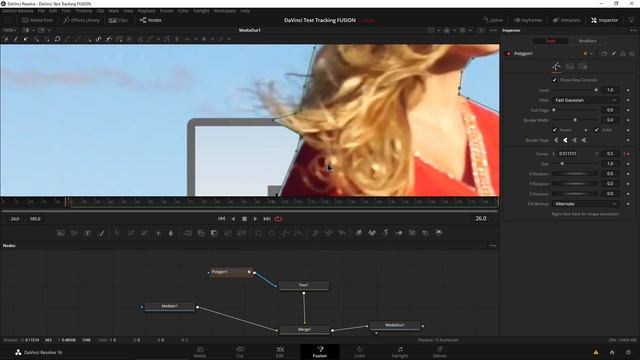640x360 pixels.
Task: Toggle the Solid checkbox
Action: (596, 130)
